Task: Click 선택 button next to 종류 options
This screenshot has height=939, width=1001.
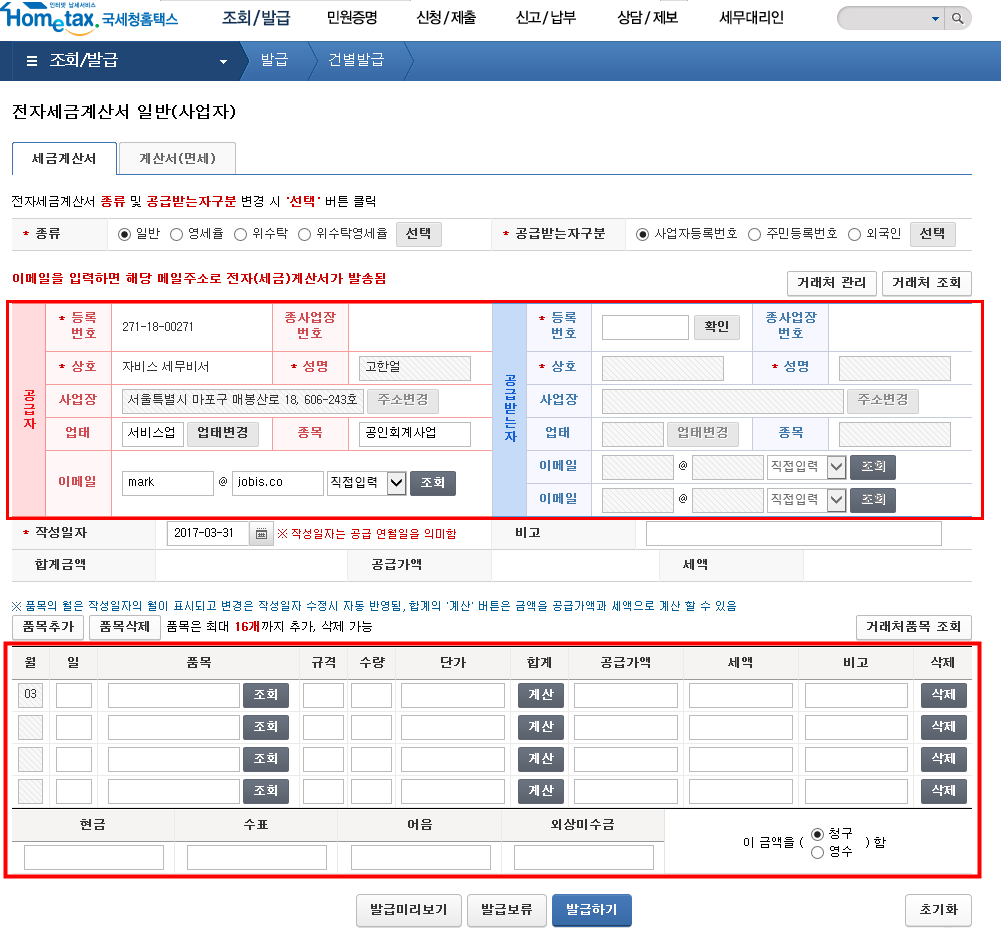Action: 418,234
